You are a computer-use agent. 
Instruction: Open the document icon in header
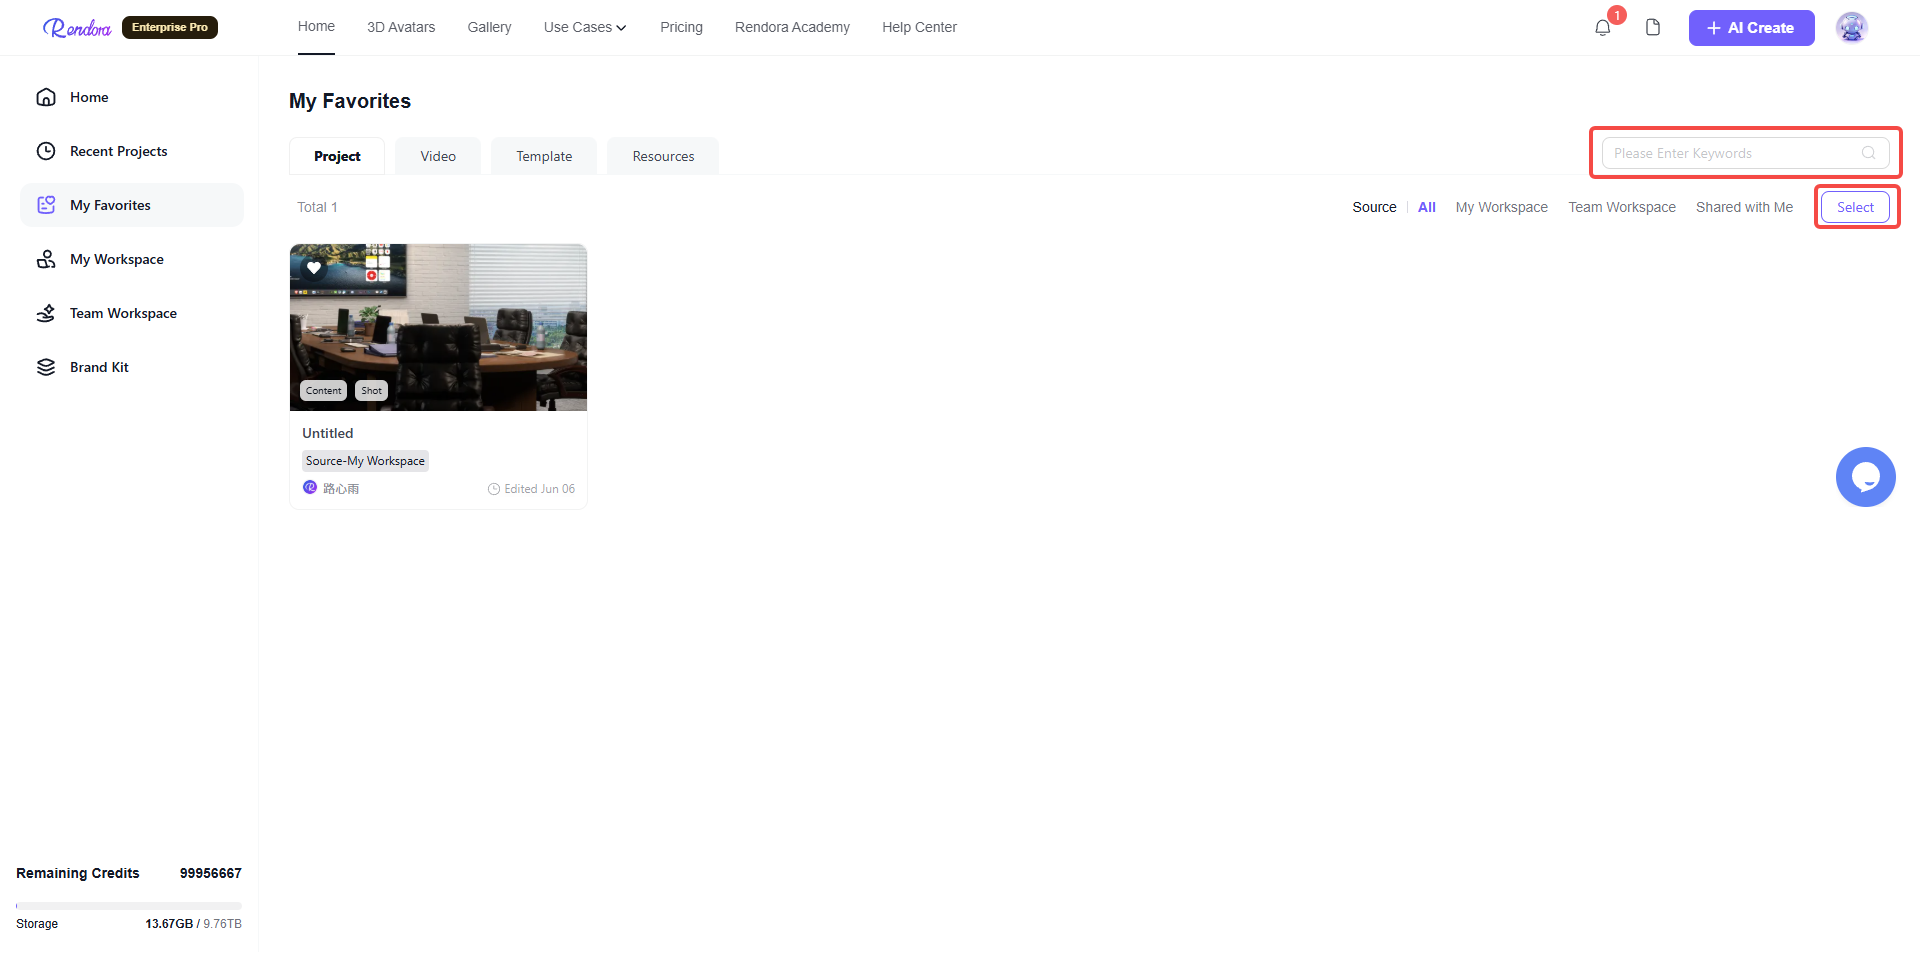point(1653,28)
